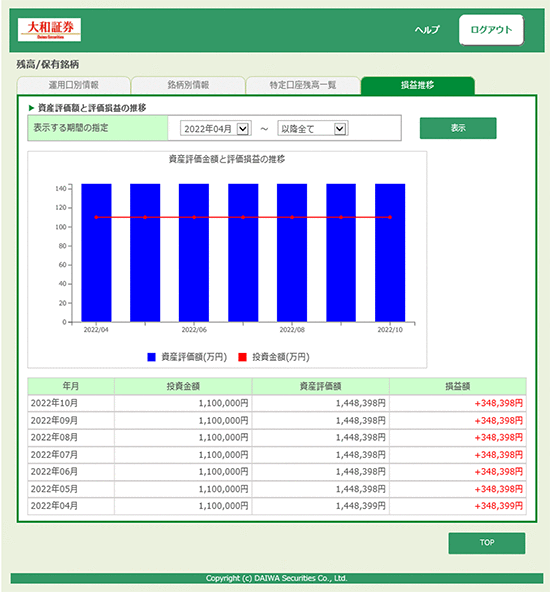Open the 特定口座残高一覧 tab
This screenshot has height=592, width=550.
click(x=303, y=85)
